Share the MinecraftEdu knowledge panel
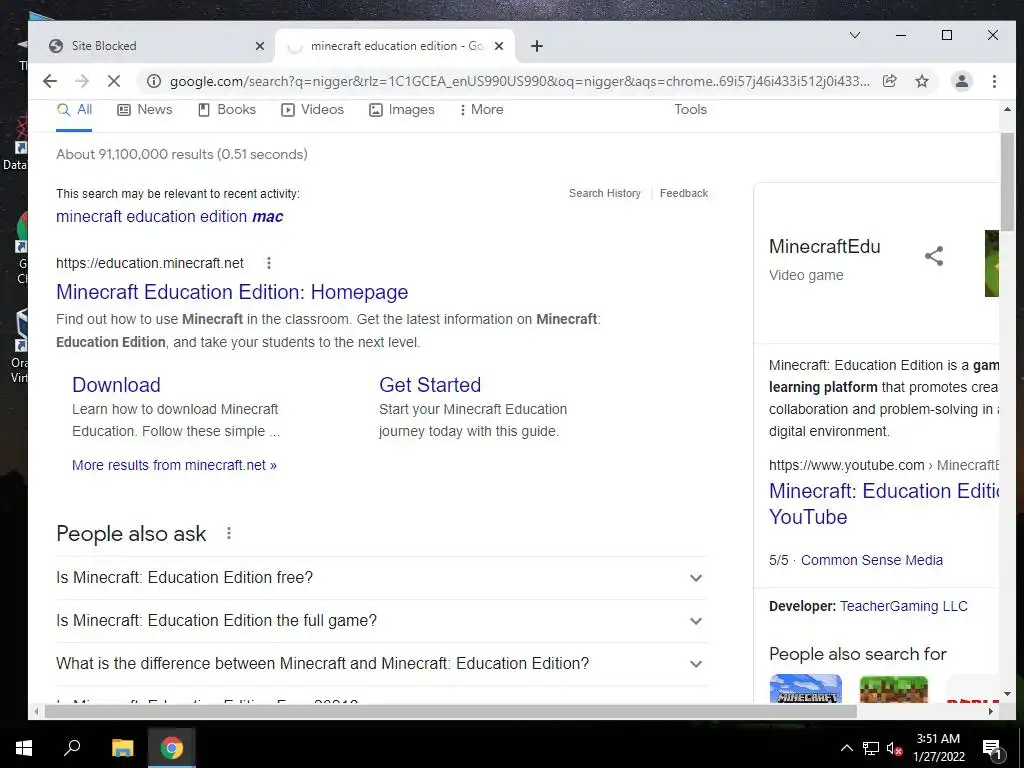This screenshot has width=1024, height=768. click(x=934, y=255)
